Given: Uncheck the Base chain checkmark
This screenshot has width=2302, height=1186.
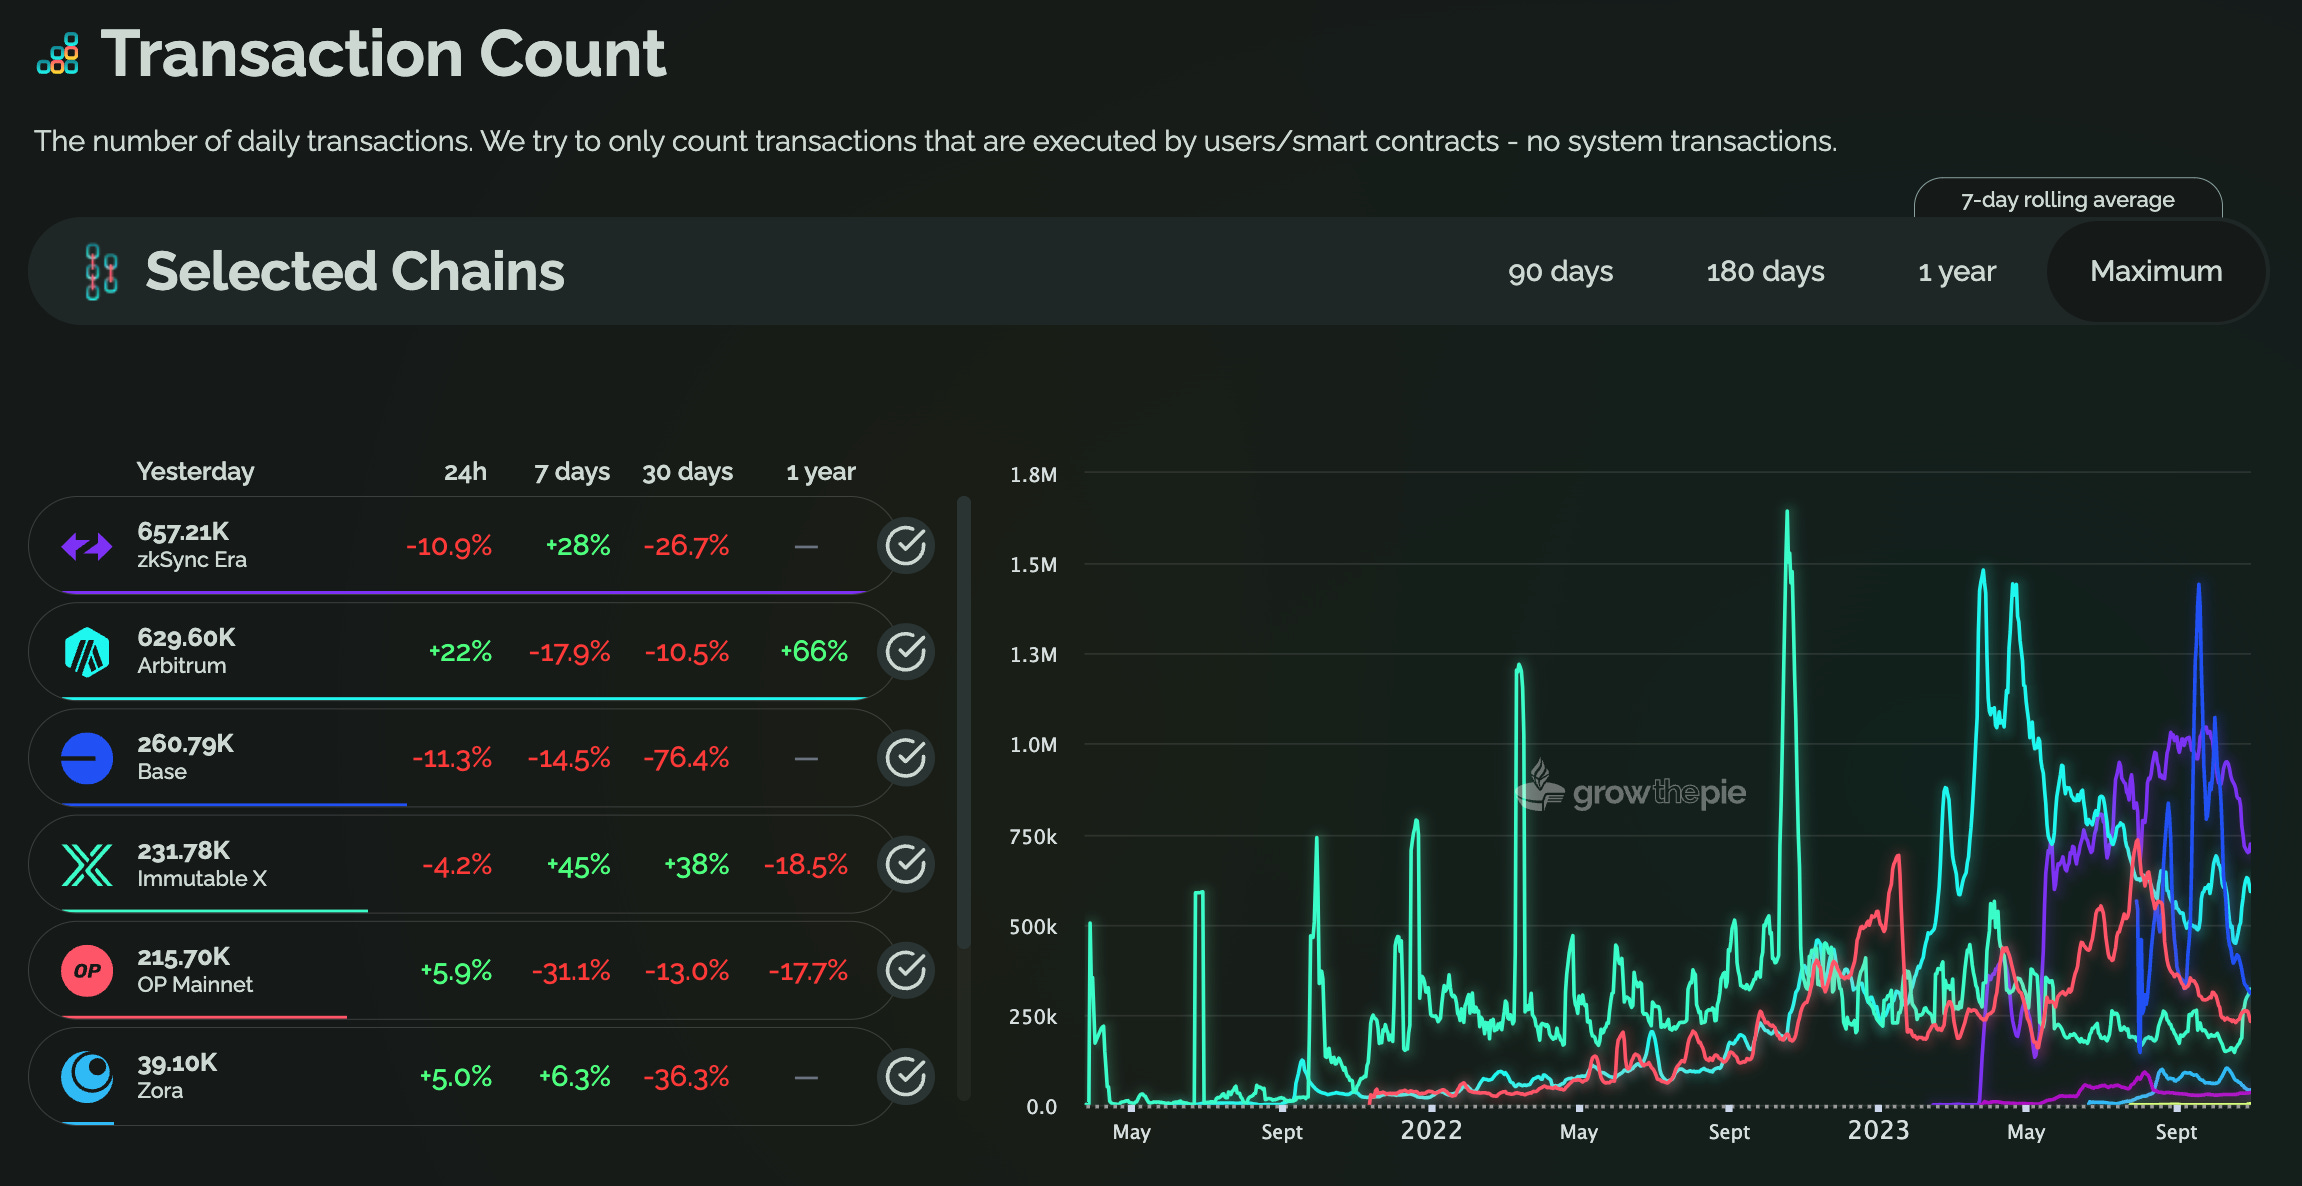Looking at the screenshot, I should pyautogui.click(x=906, y=758).
